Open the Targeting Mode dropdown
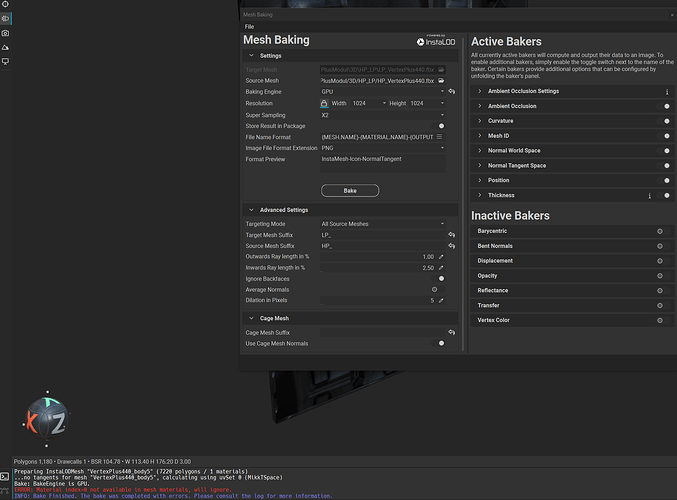 coord(380,223)
